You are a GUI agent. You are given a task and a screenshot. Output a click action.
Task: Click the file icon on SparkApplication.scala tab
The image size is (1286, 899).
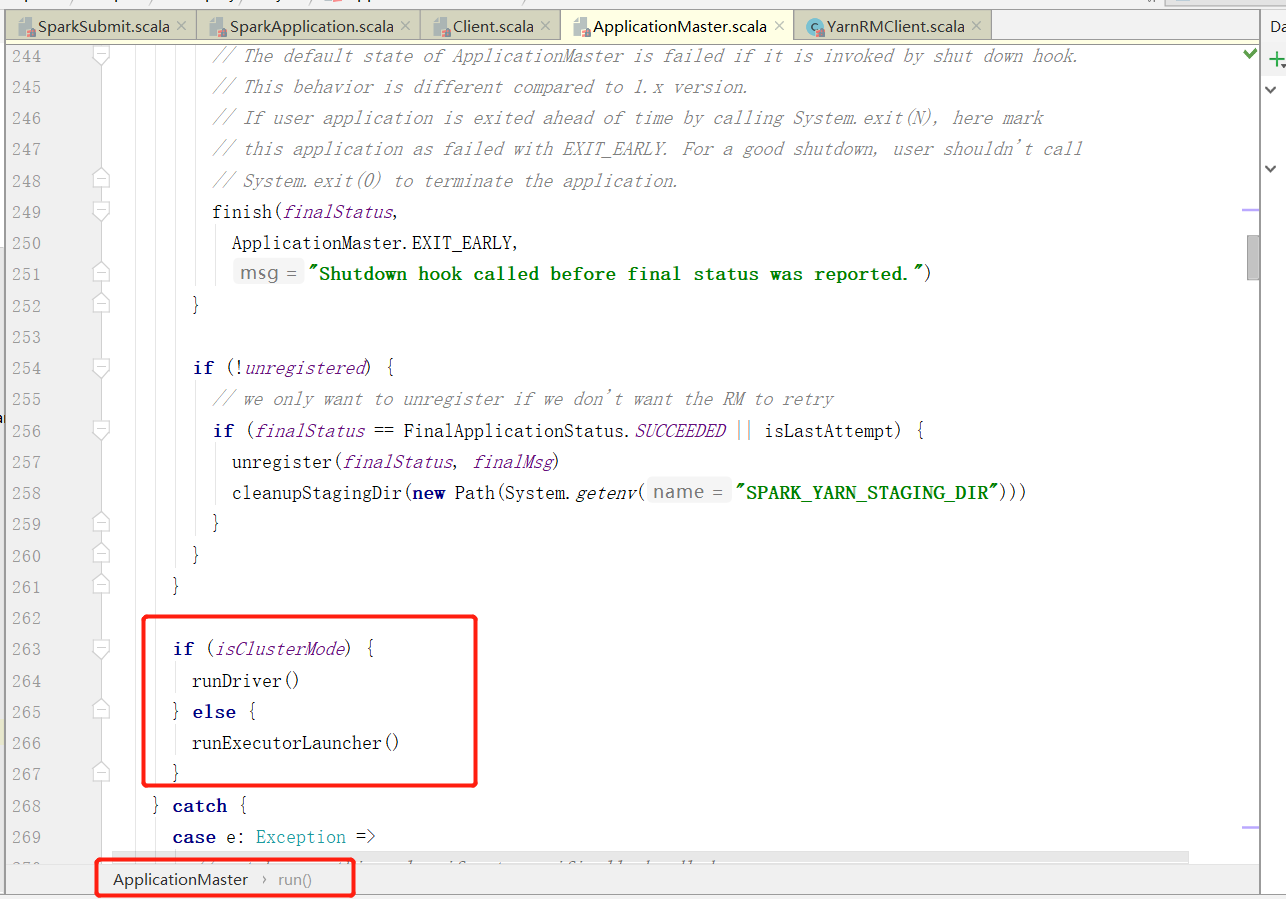click(218, 26)
